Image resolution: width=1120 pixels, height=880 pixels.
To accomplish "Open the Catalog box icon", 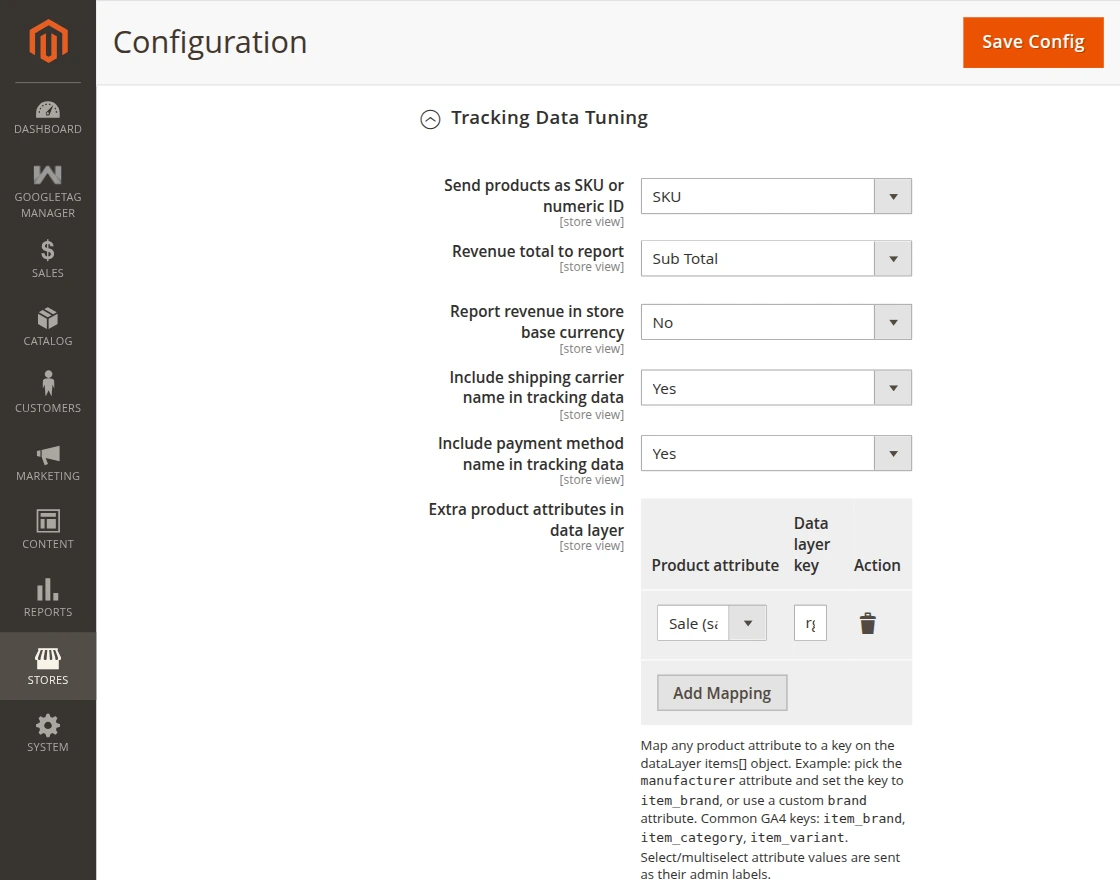I will pyautogui.click(x=48, y=318).
